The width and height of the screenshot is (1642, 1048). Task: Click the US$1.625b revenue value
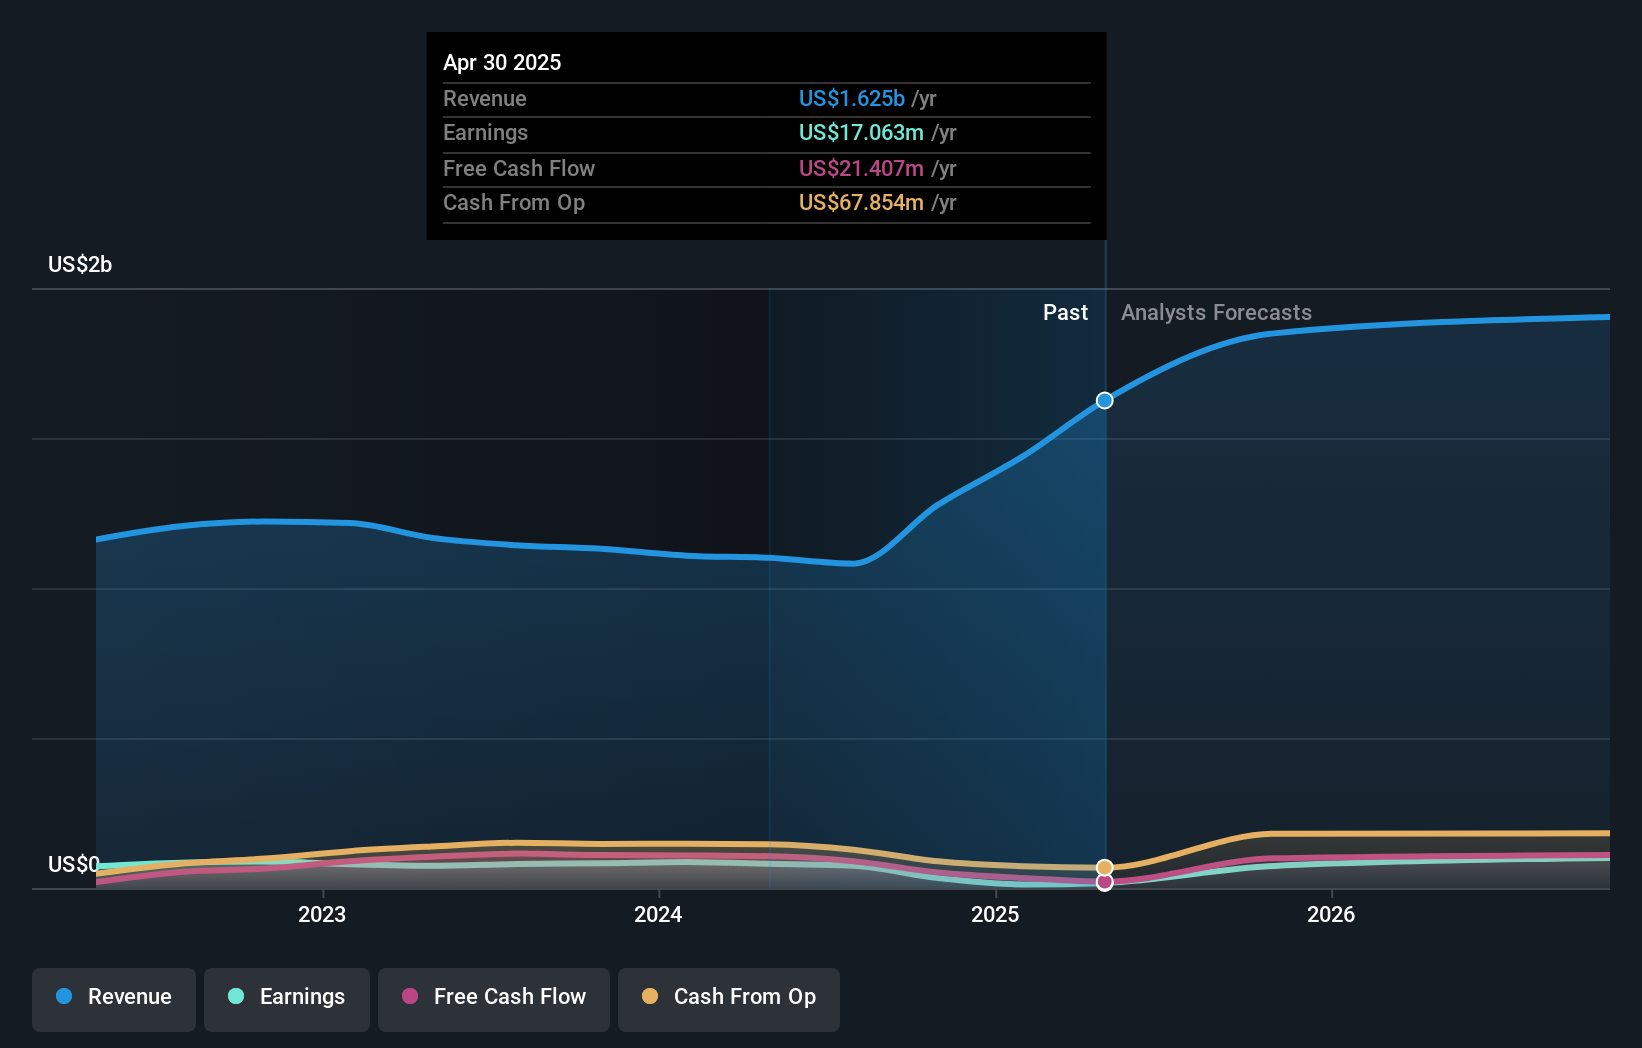(x=852, y=98)
